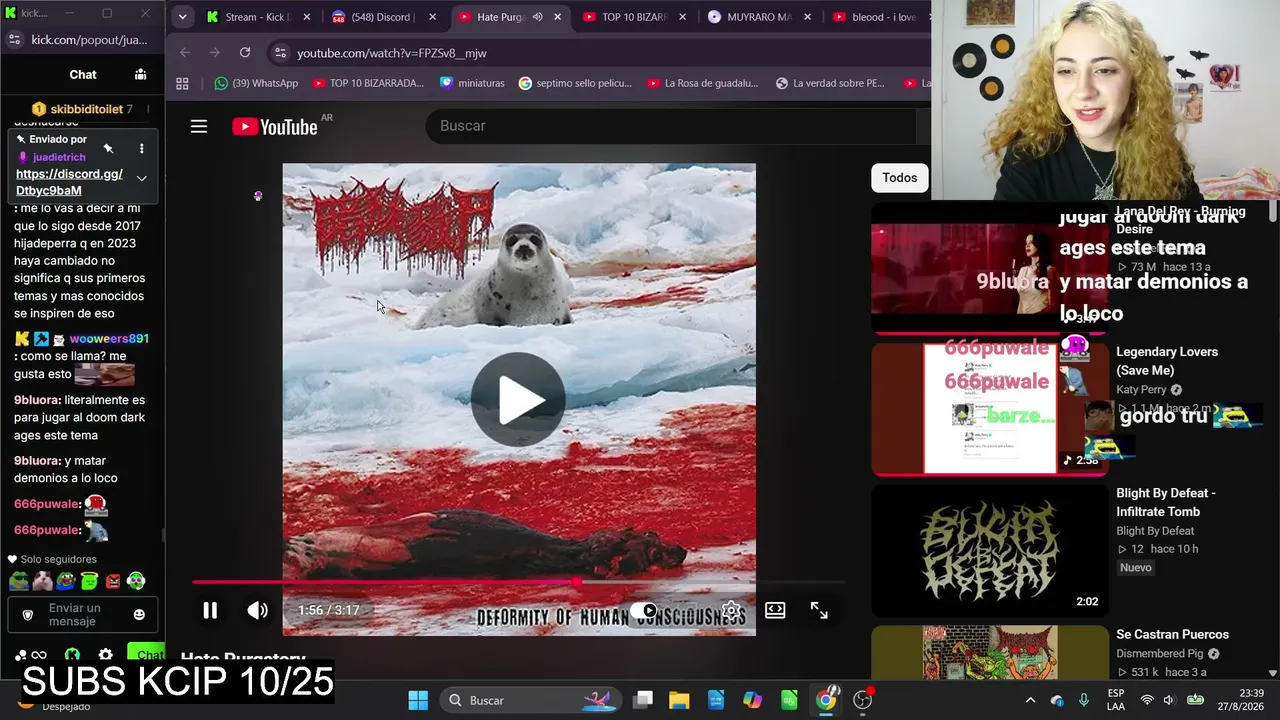Image resolution: width=1280 pixels, height=720 pixels.
Task: Send message with green Chat button
Action: tap(147, 655)
